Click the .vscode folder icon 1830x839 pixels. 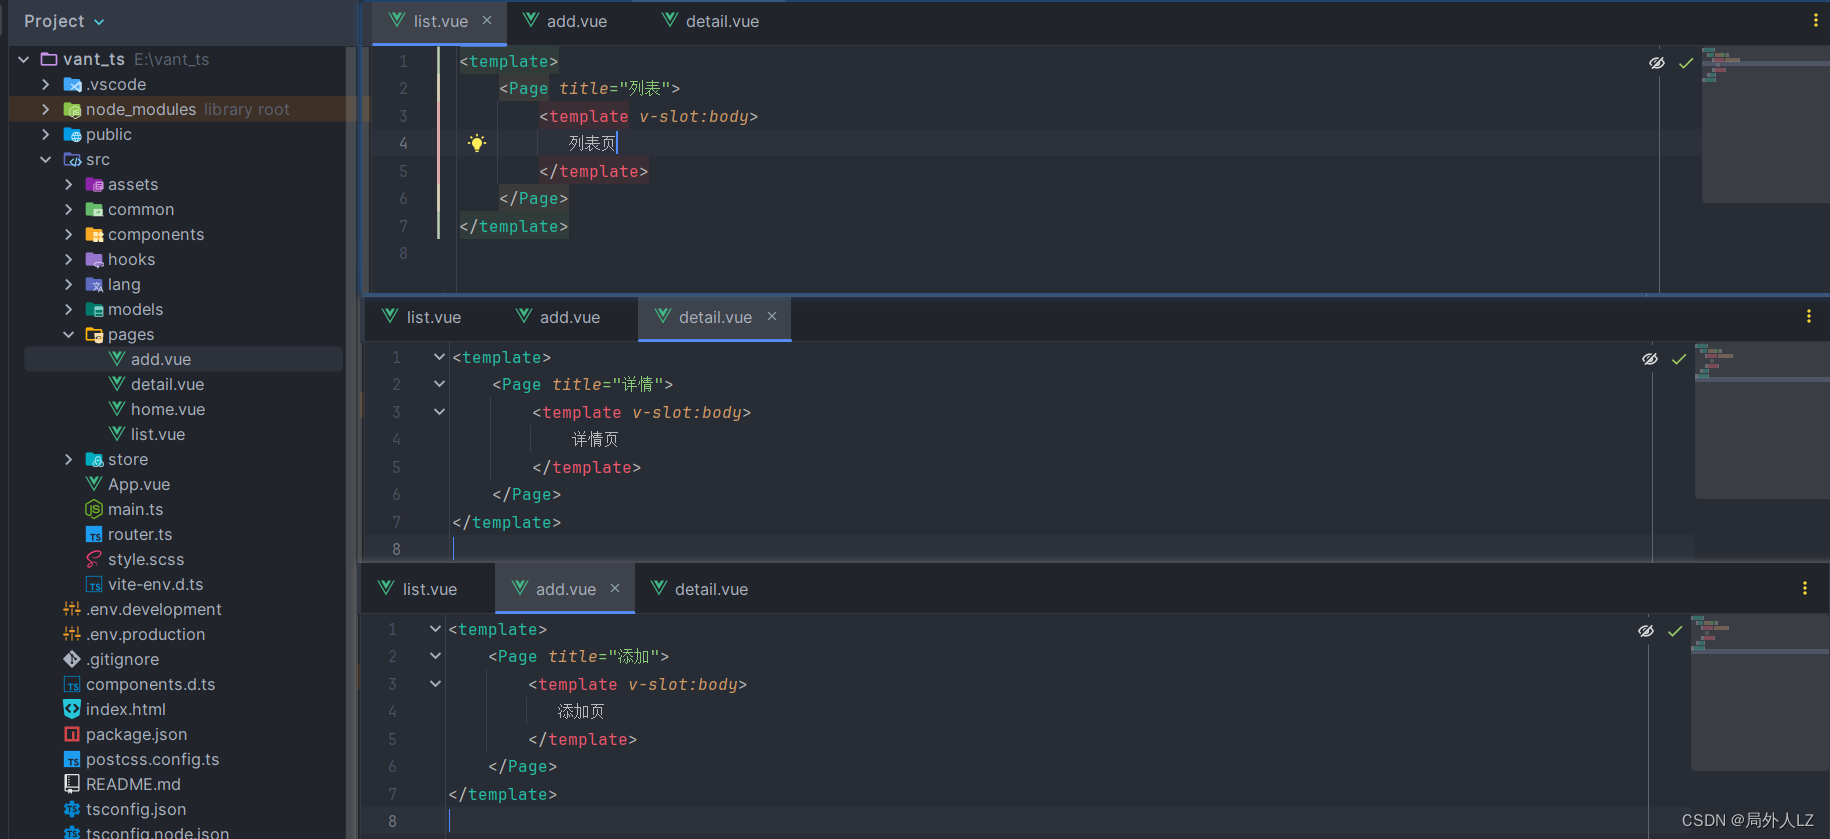pyautogui.click(x=72, y=84)
